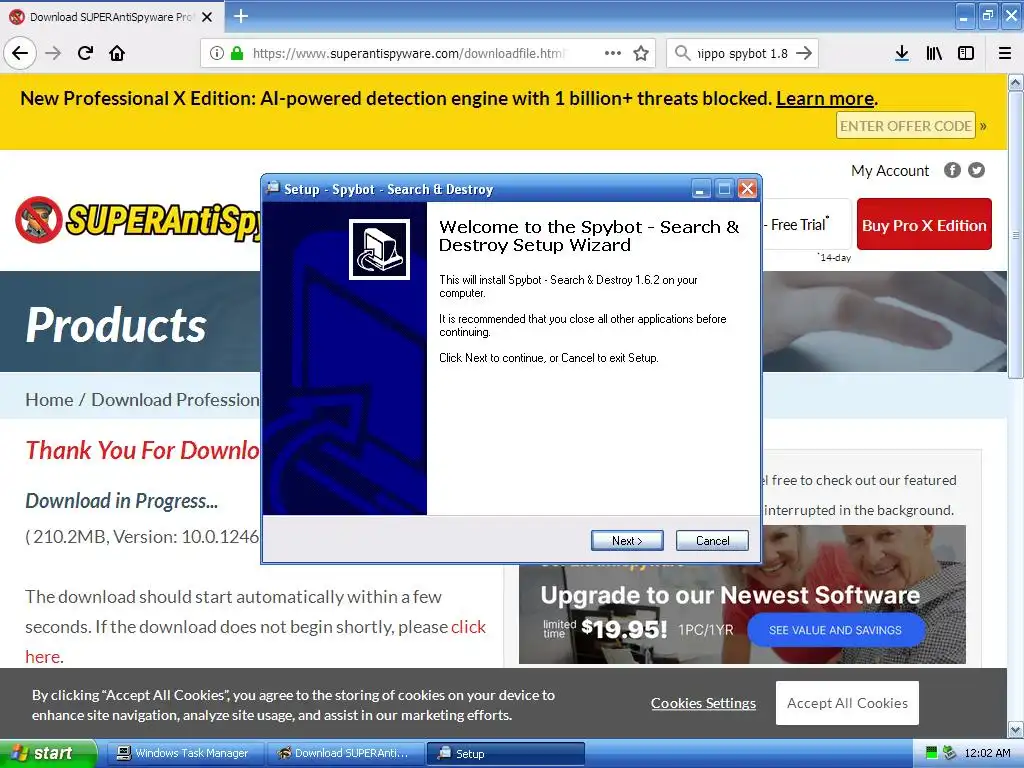Screen dimensions: 1024x768
Task: Click 'Thank You For Downlo' heading
Action: 142,450
